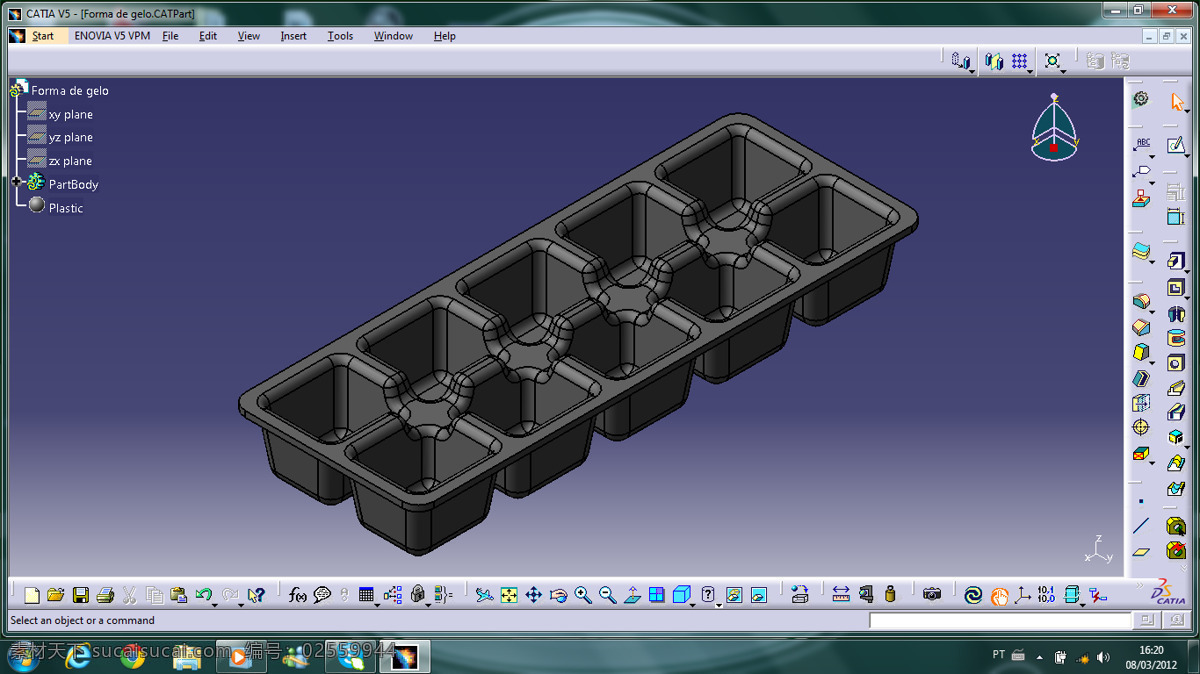Open the Measure Between ruler tool

841,594
